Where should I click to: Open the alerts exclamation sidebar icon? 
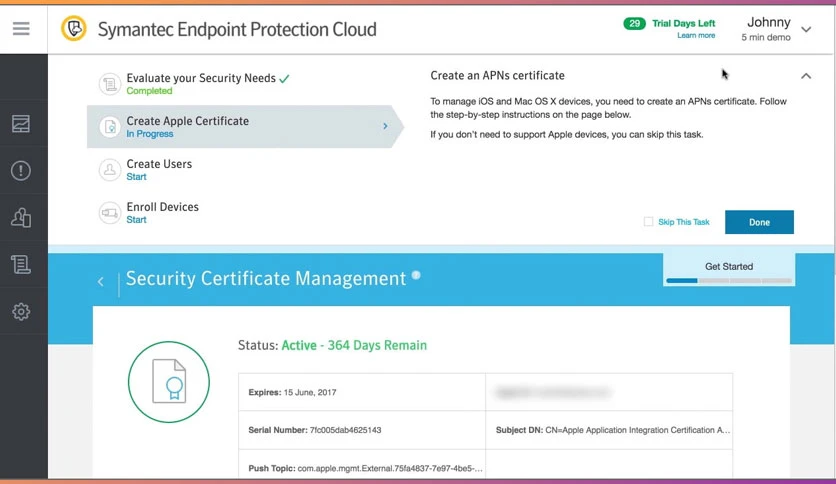(21, 171)
